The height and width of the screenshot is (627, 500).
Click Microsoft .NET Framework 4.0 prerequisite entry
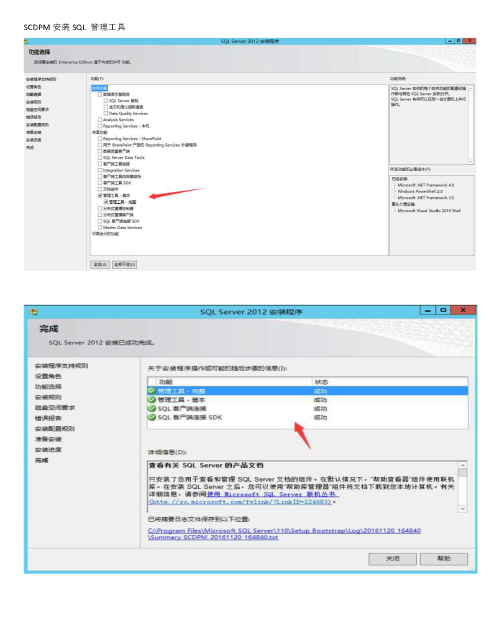(x=426, y=185)
